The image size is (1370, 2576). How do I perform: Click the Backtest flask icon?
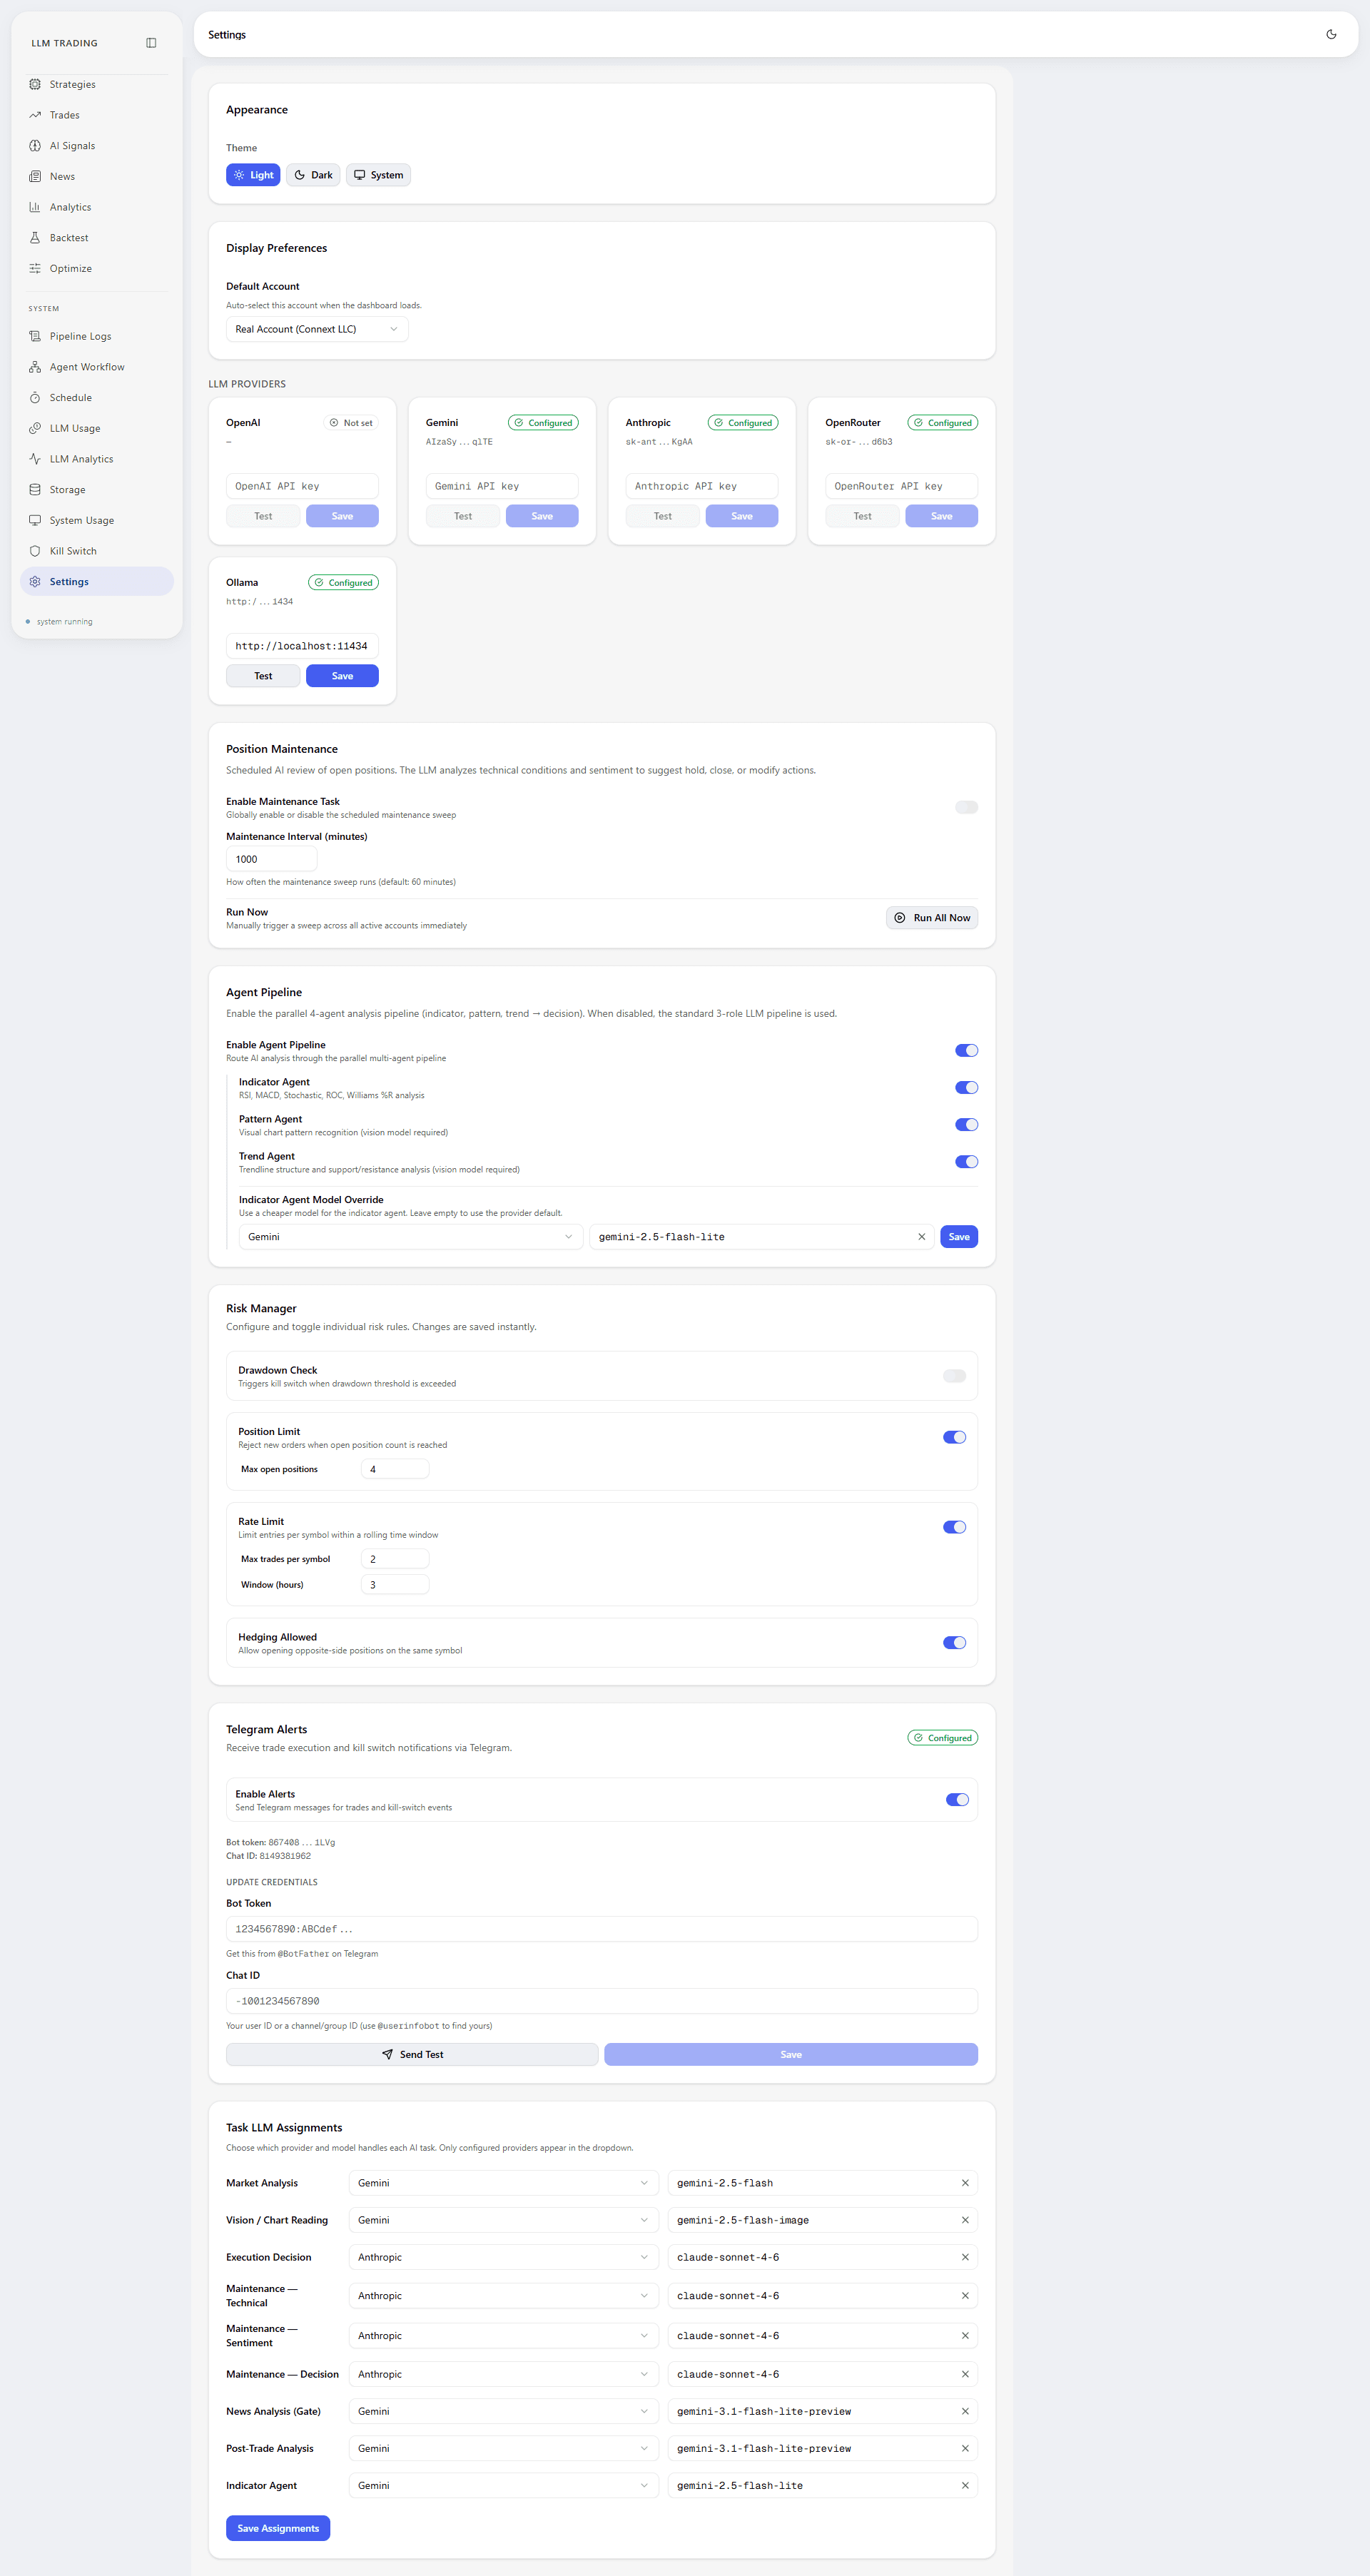tap(35, 238)
